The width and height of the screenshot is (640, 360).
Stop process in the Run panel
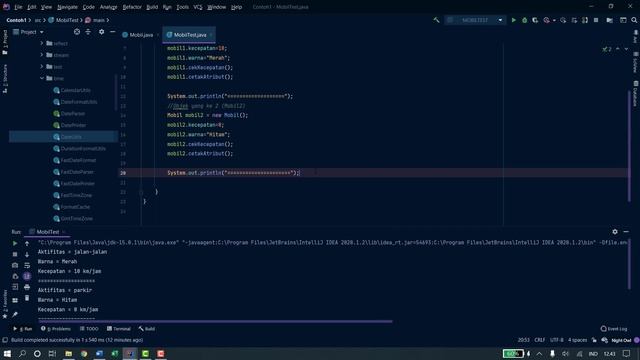click(15, 254)
